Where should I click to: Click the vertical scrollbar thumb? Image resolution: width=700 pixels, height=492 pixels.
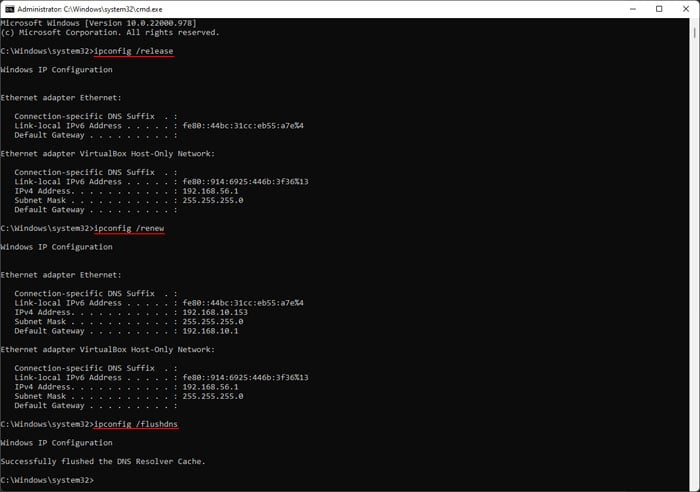click(x=694, y=33)
